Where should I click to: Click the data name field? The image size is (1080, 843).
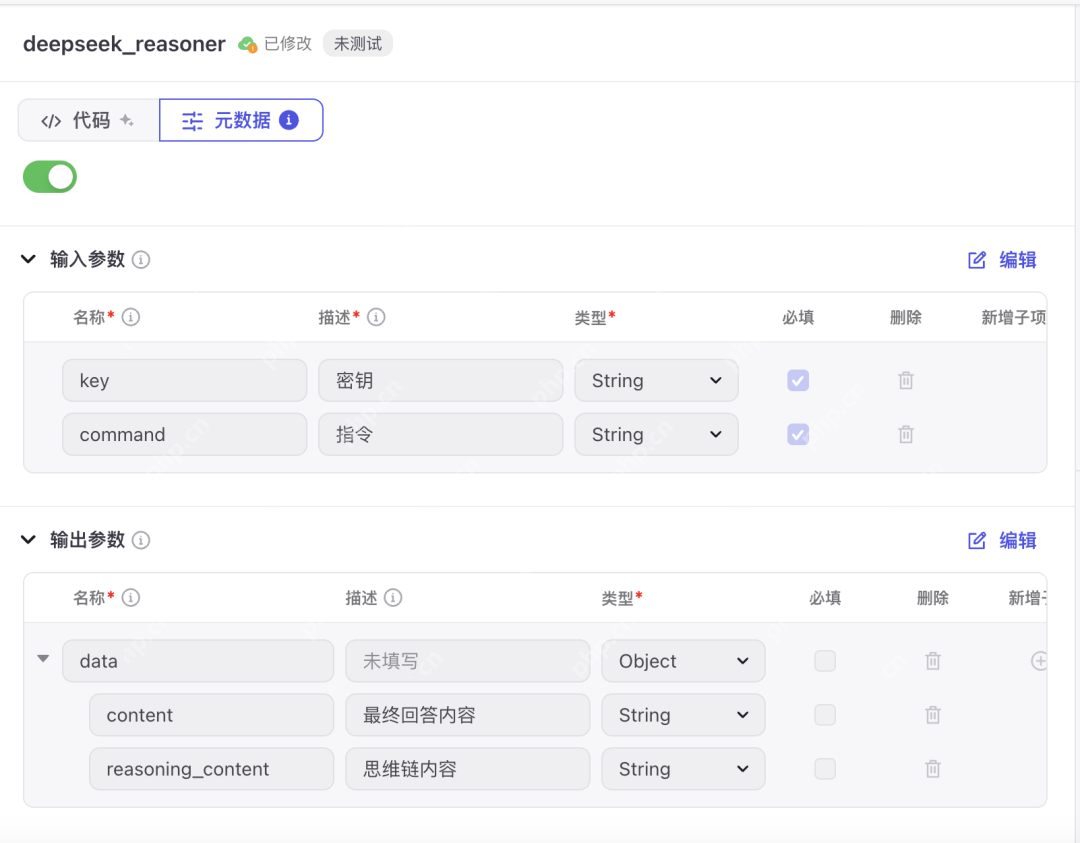(x=198, y=661)
